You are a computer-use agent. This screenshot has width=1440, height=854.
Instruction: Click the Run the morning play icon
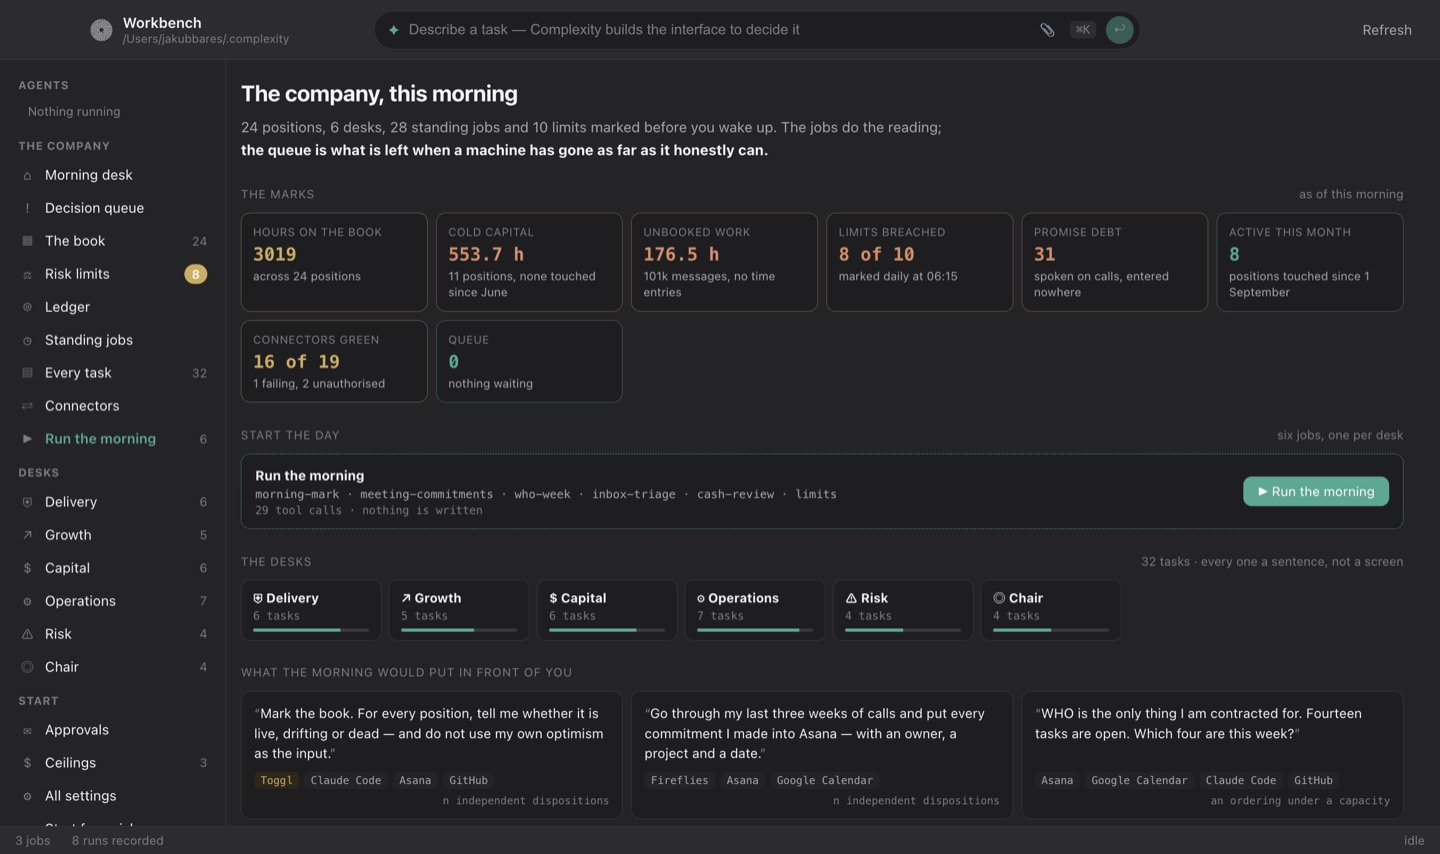[x=27, y=439]
